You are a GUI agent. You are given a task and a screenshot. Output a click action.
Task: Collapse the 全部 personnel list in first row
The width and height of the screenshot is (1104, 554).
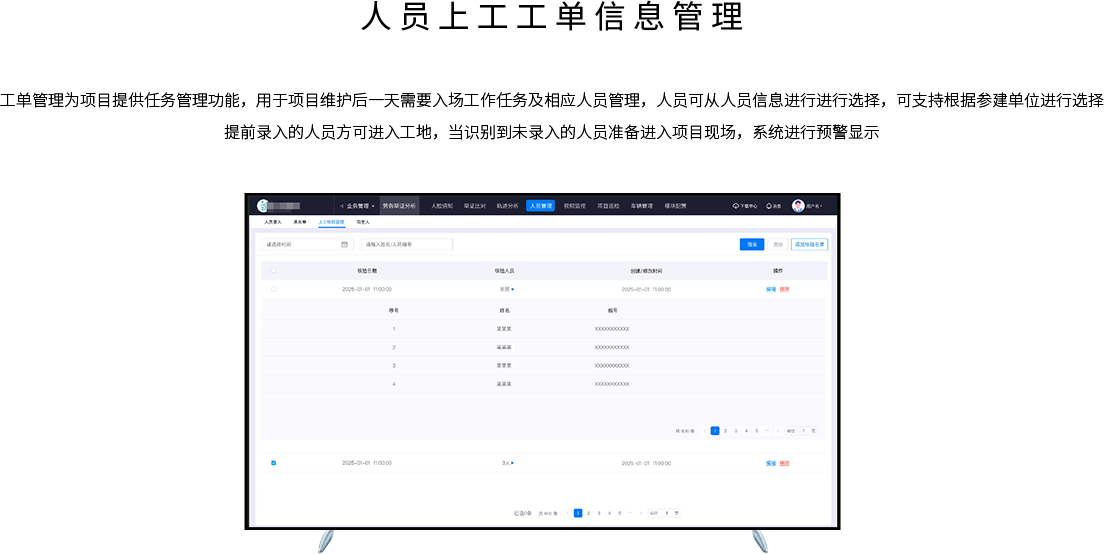507,289
